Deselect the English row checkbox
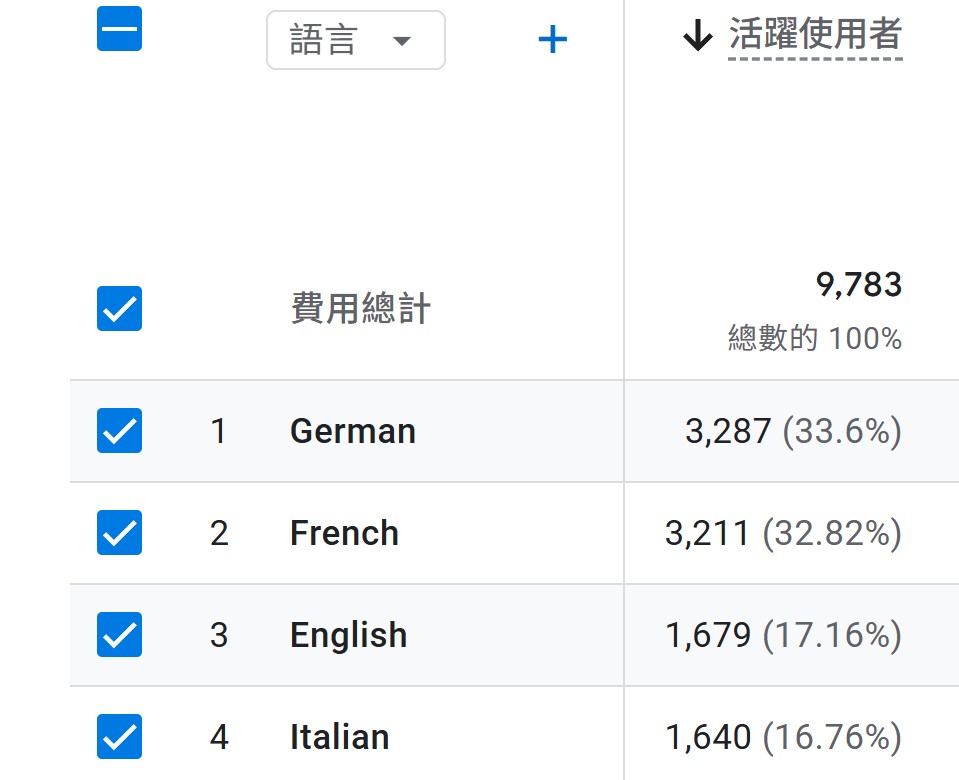 point(119,635)
